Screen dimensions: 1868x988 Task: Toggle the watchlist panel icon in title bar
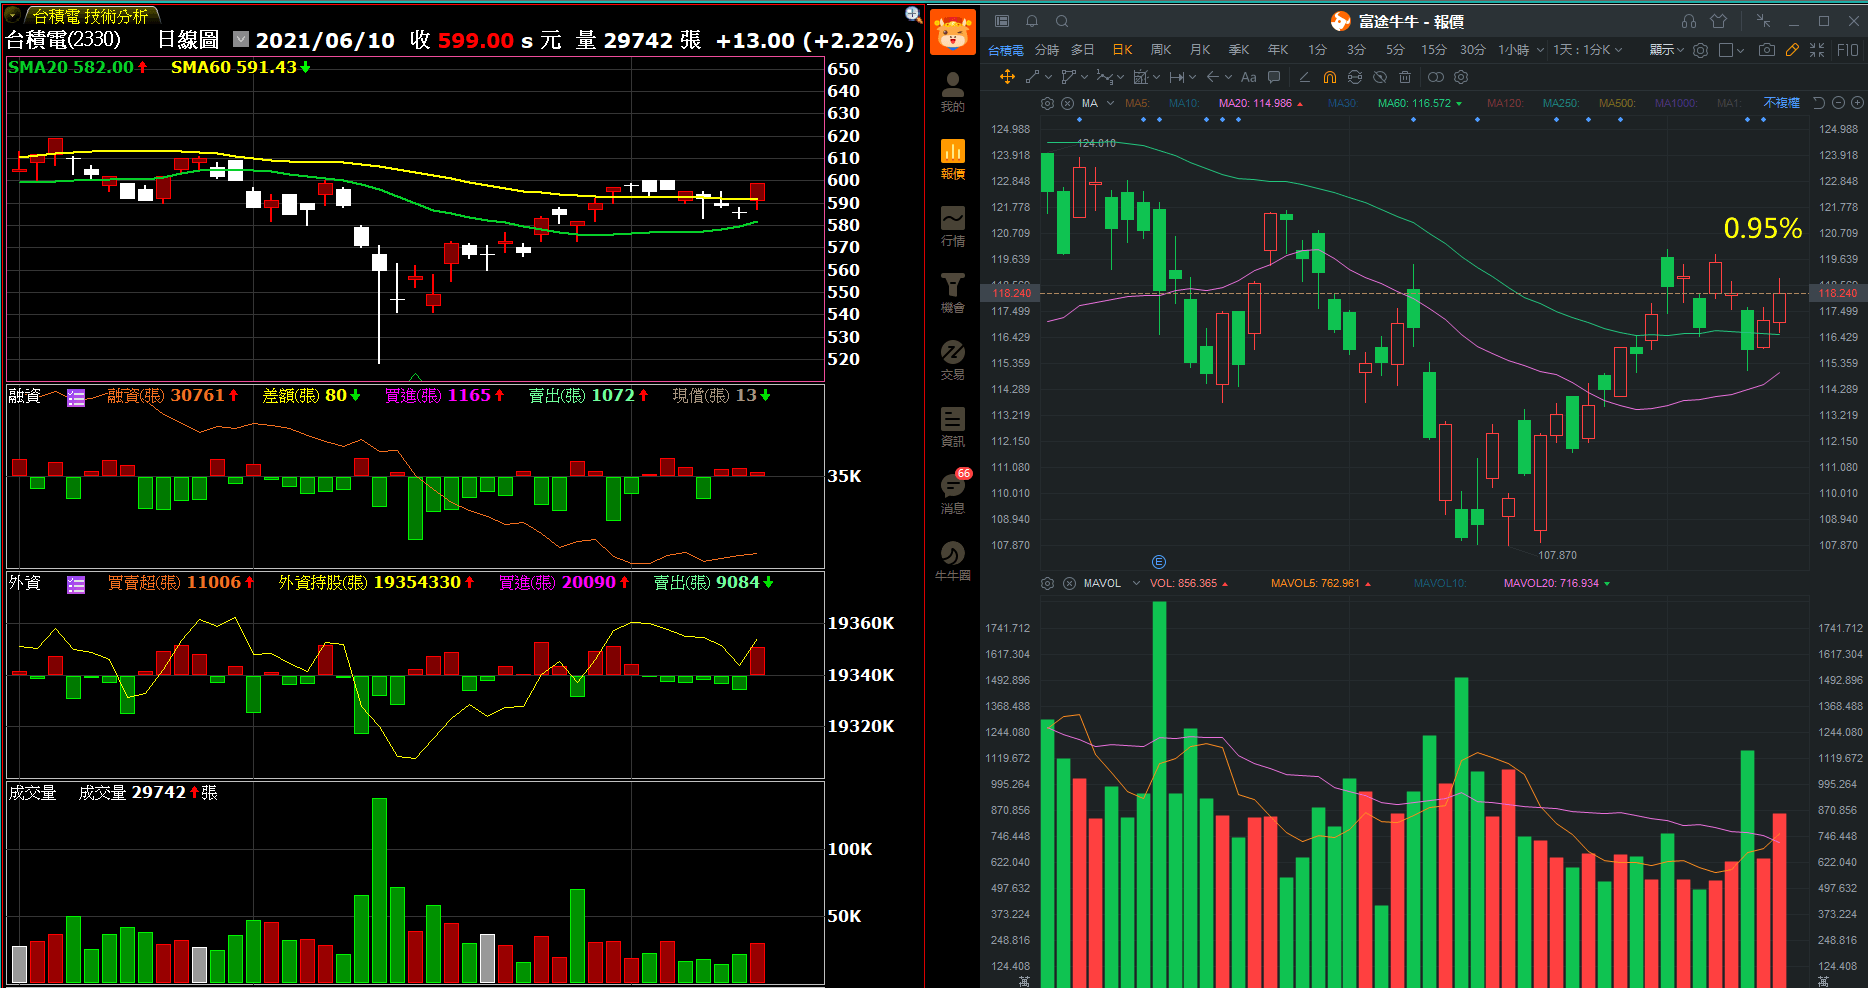click(x=1002, y=21)
